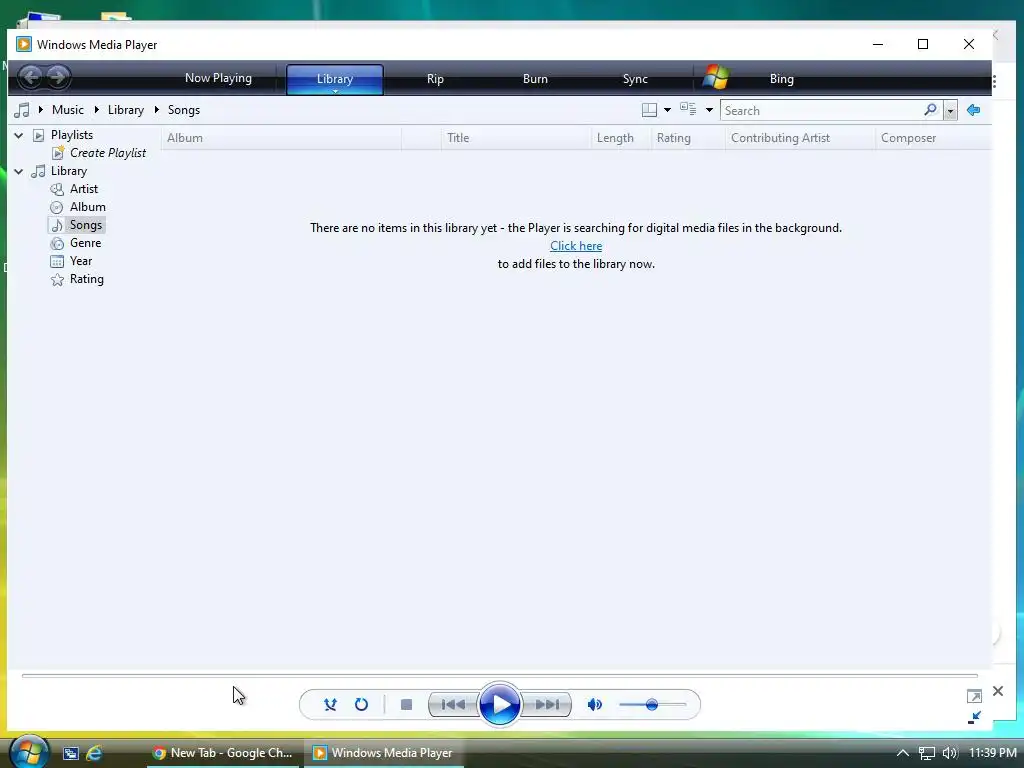Click the Next track button

pyautogui.click(x=547, y=704)
